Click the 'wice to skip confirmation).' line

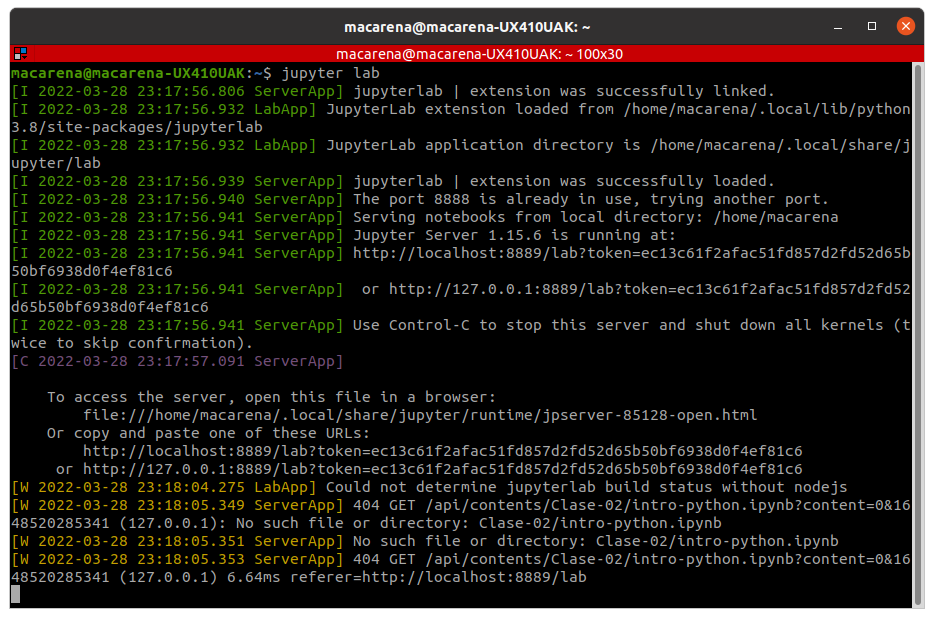pyautogui.click(x=132, y=343)
